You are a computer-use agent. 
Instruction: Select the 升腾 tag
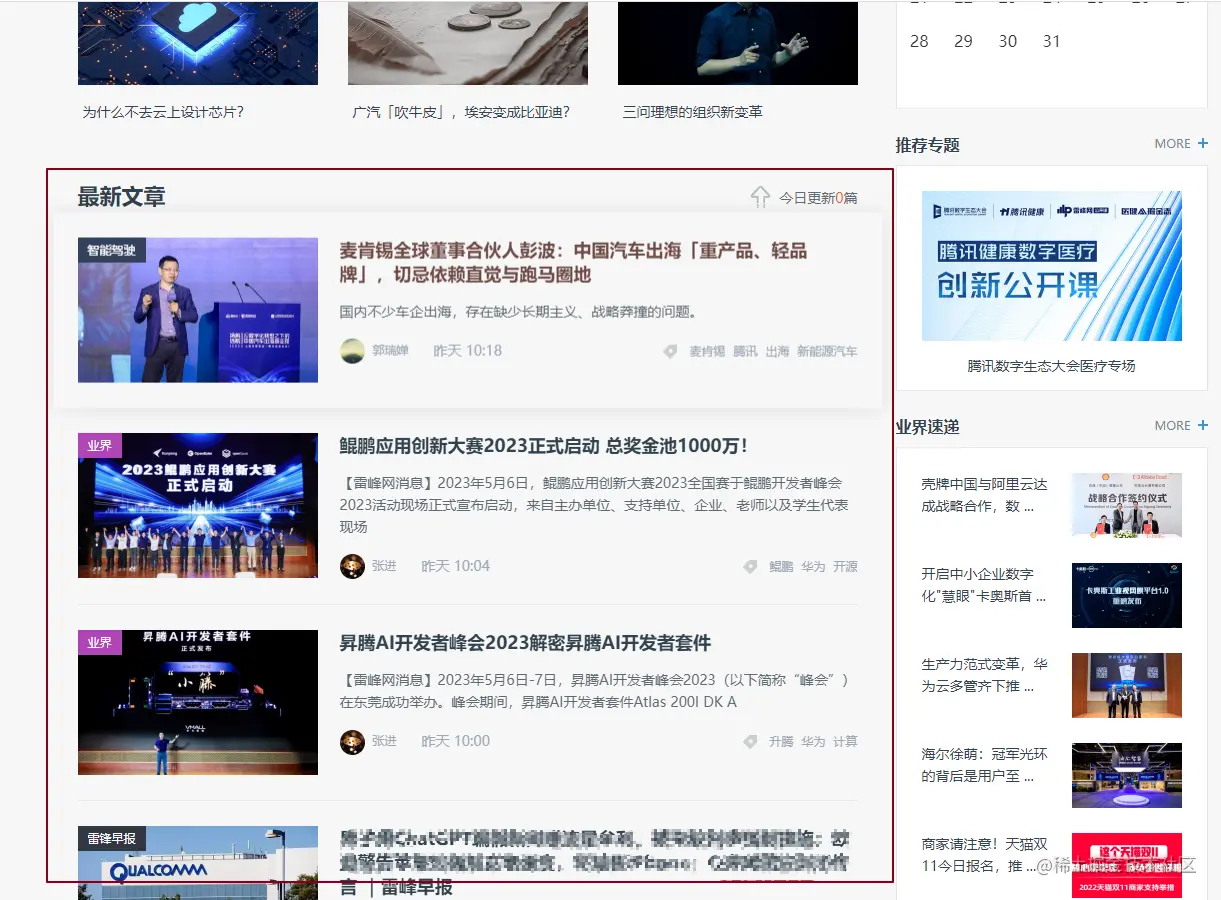click(x=781, y=742)
